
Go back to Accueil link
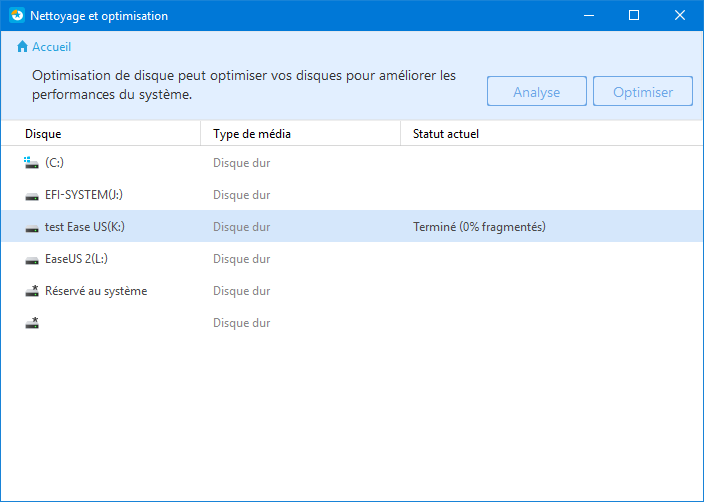51,47
